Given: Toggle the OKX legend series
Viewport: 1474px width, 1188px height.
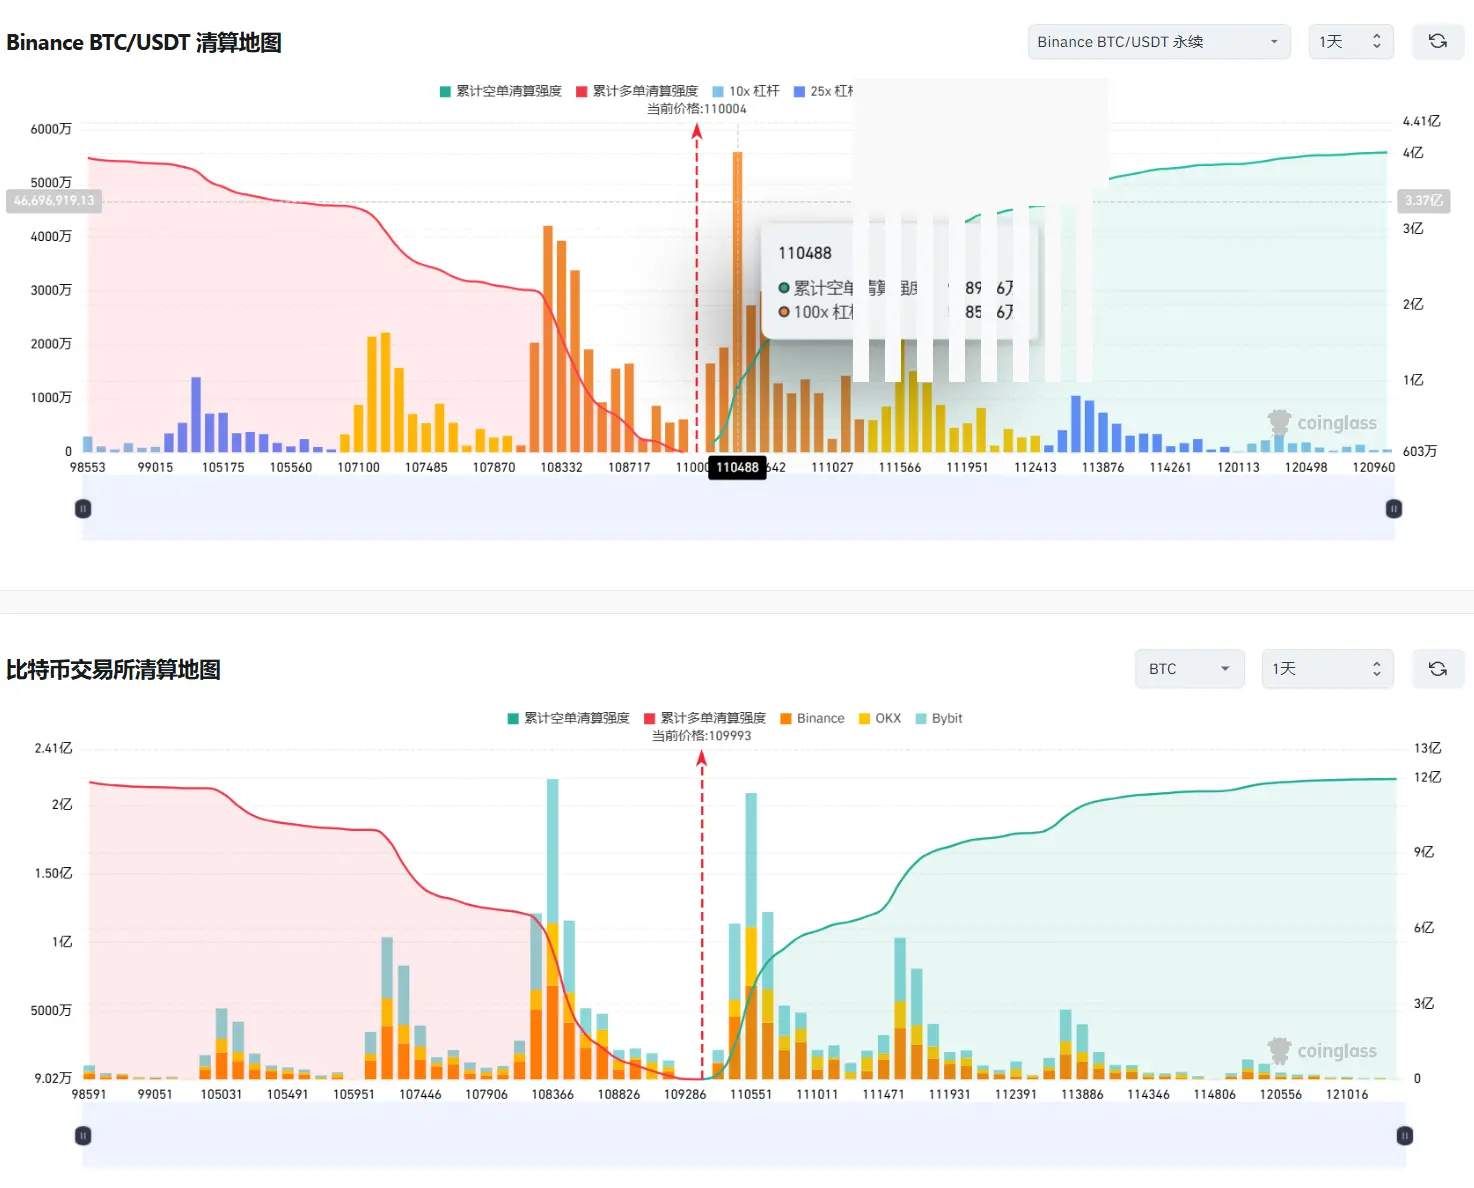Looking at the screenshot, I should tap(880, 718).
